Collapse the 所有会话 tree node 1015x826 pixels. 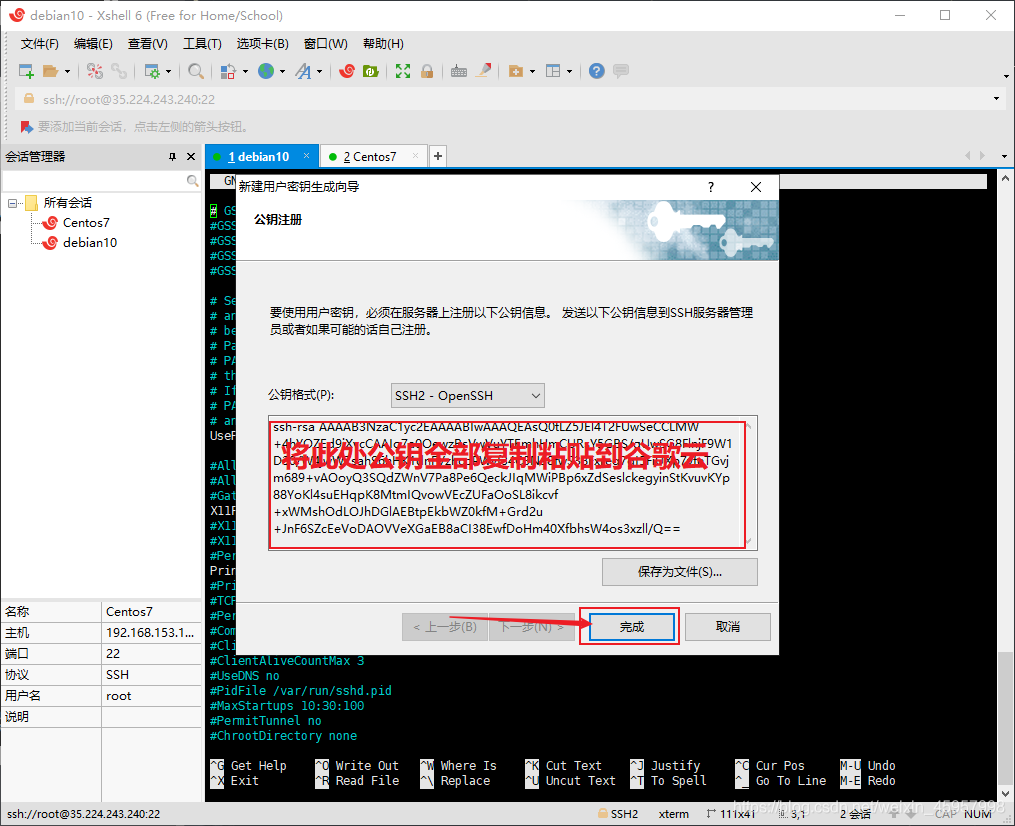pyautogui.click(x=12, y=203)
